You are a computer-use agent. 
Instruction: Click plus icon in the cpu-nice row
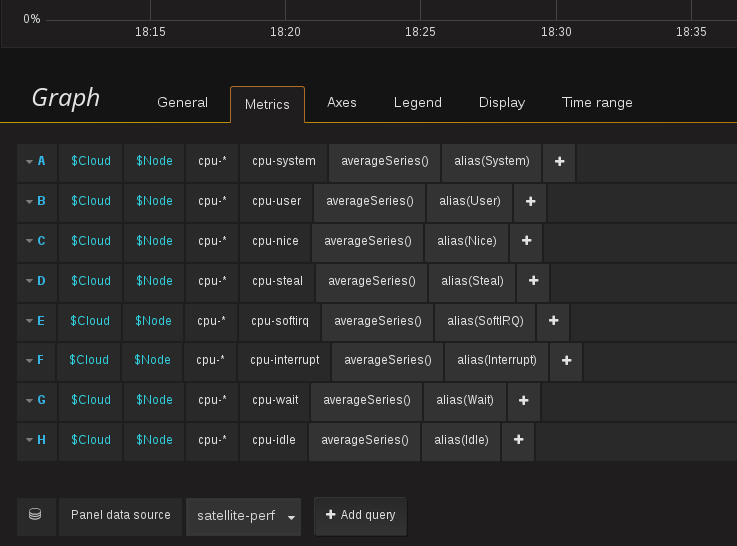526,241
